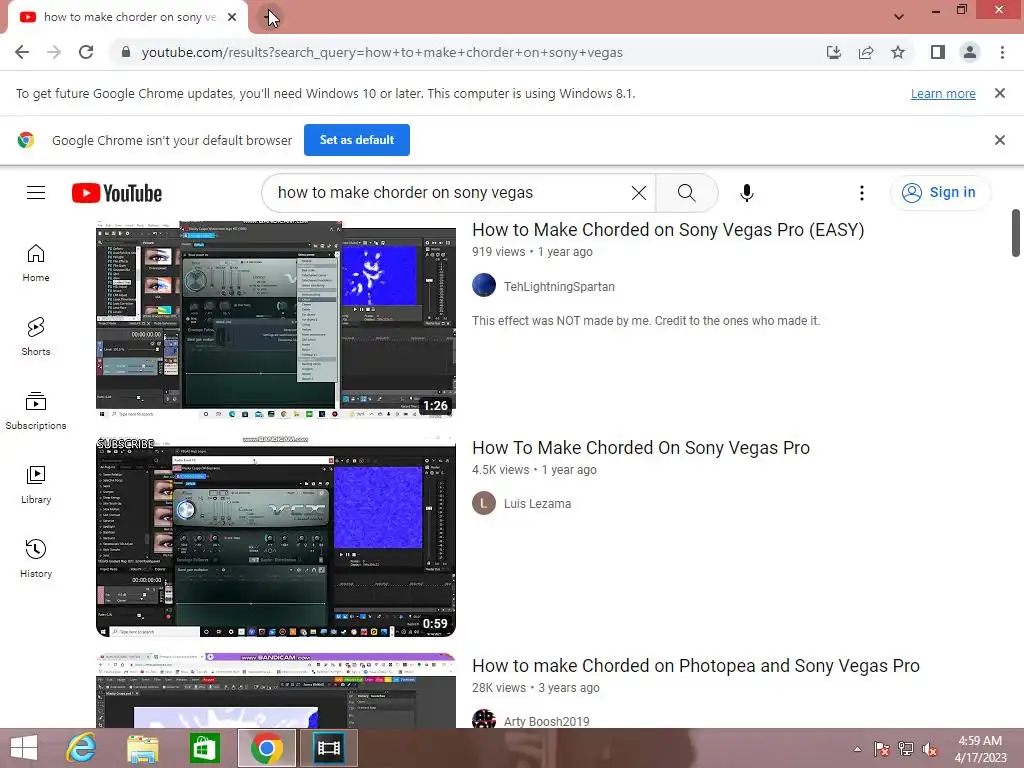The height and width of the screenshot is (768, 1024).
Task: Click the magnifier search button
Action: click(686, 193)
